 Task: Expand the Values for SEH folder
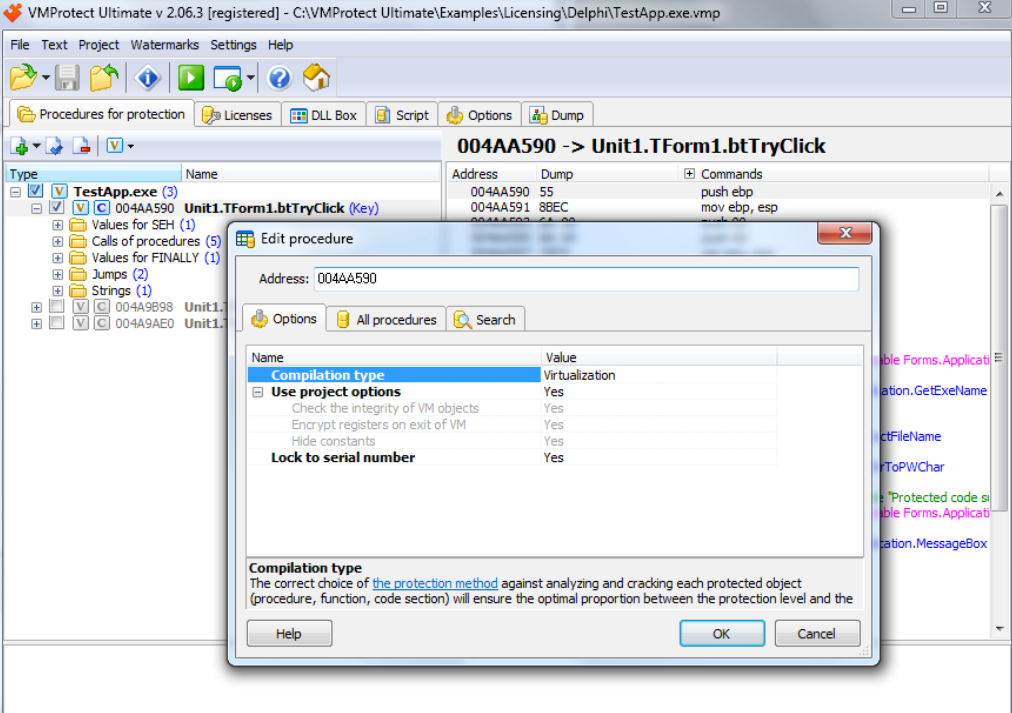click(57, 225)
